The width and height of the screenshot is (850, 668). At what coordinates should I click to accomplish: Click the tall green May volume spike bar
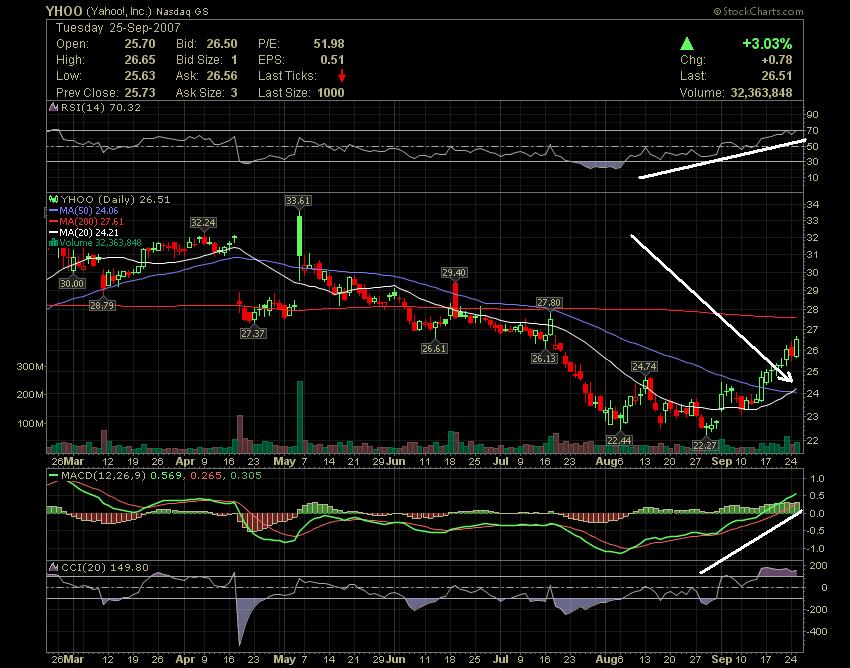[300, 416]
